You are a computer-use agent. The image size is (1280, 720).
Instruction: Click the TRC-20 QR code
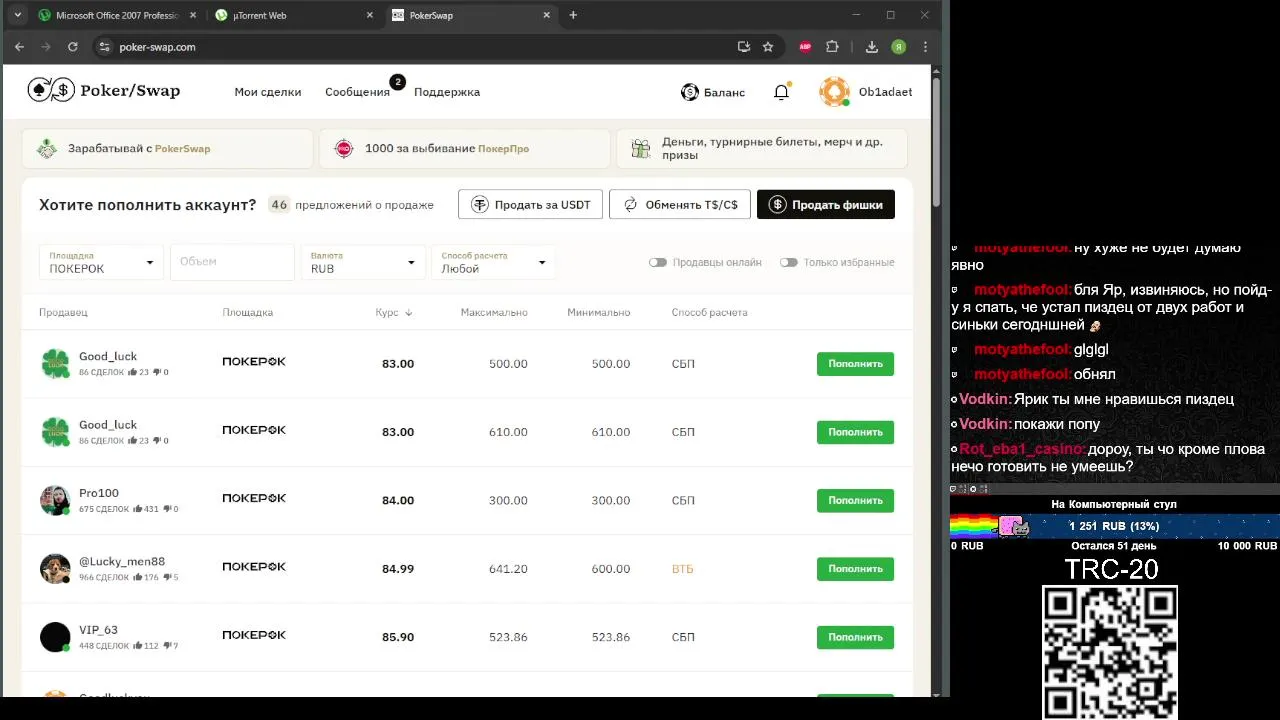pos(1109,652)
